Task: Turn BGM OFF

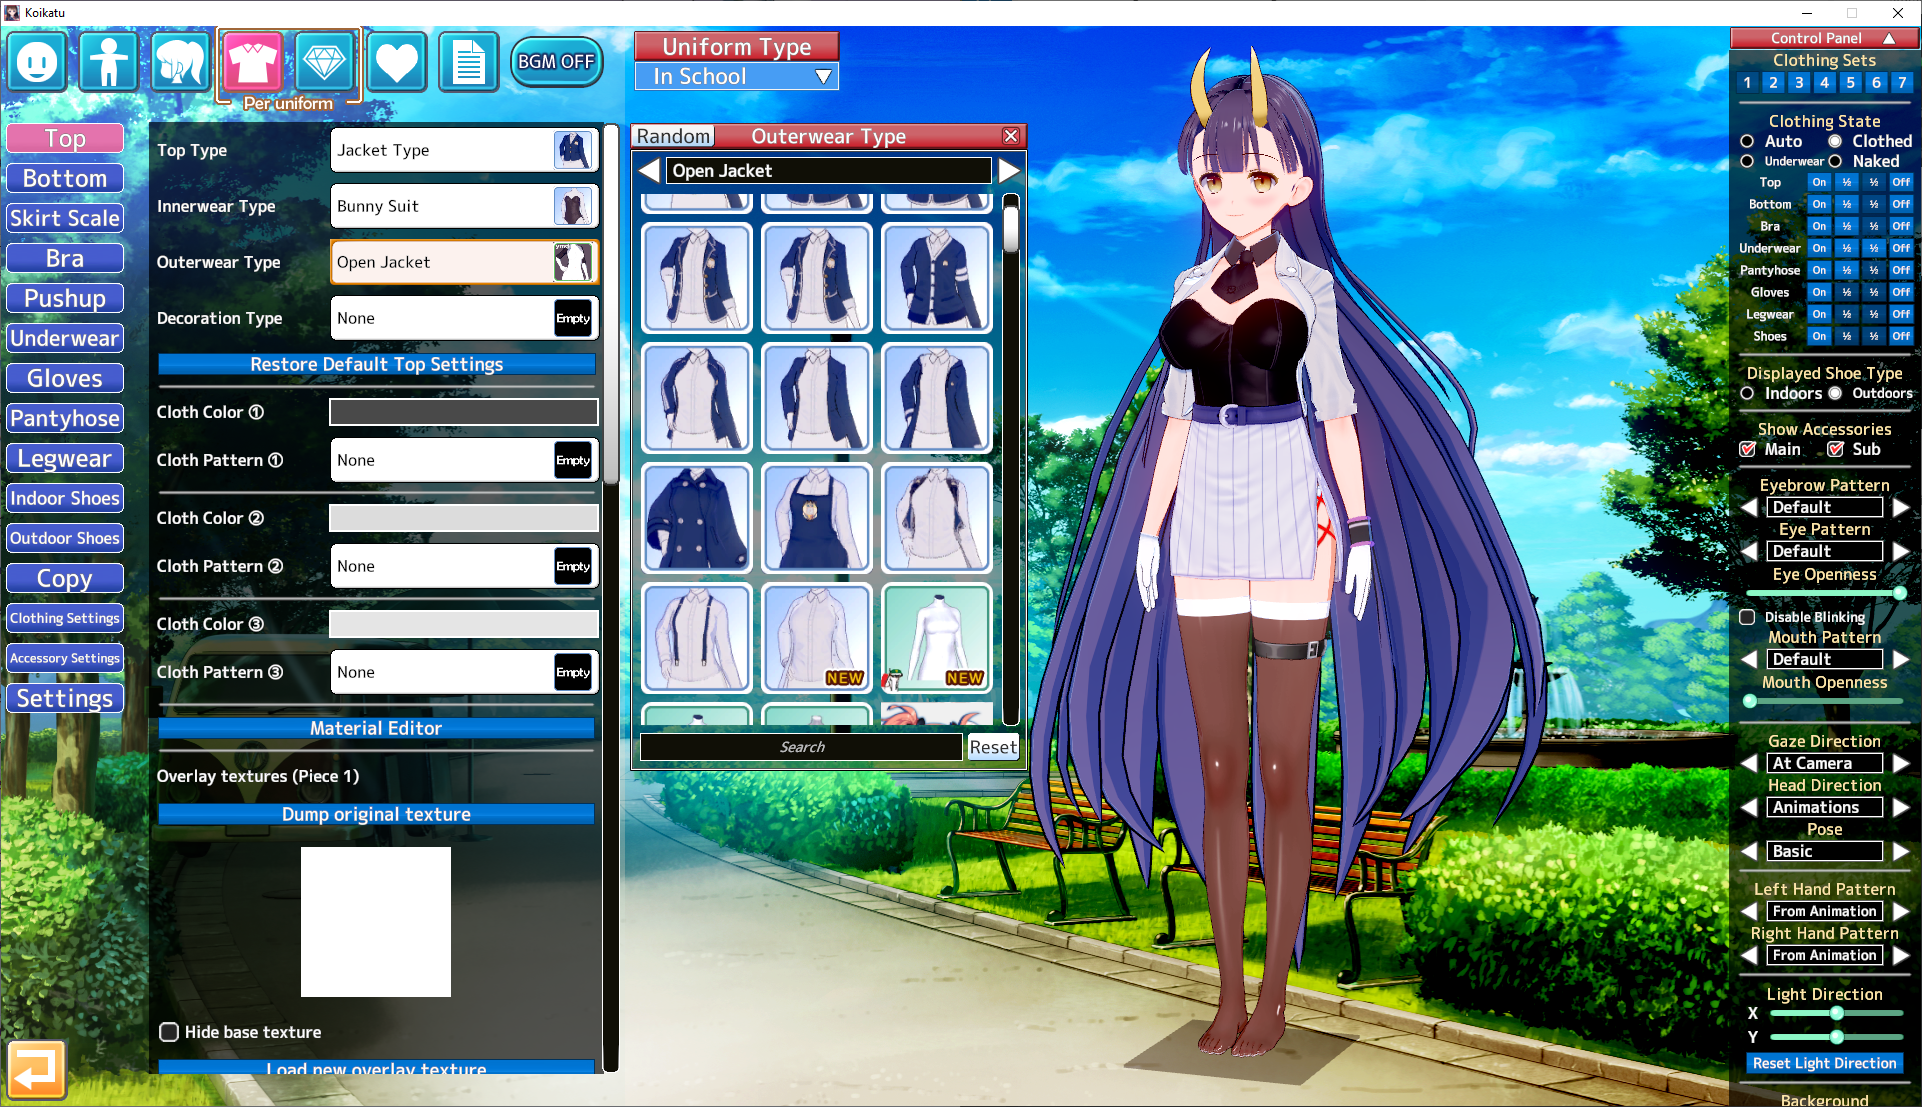Action: click(556, 61)
